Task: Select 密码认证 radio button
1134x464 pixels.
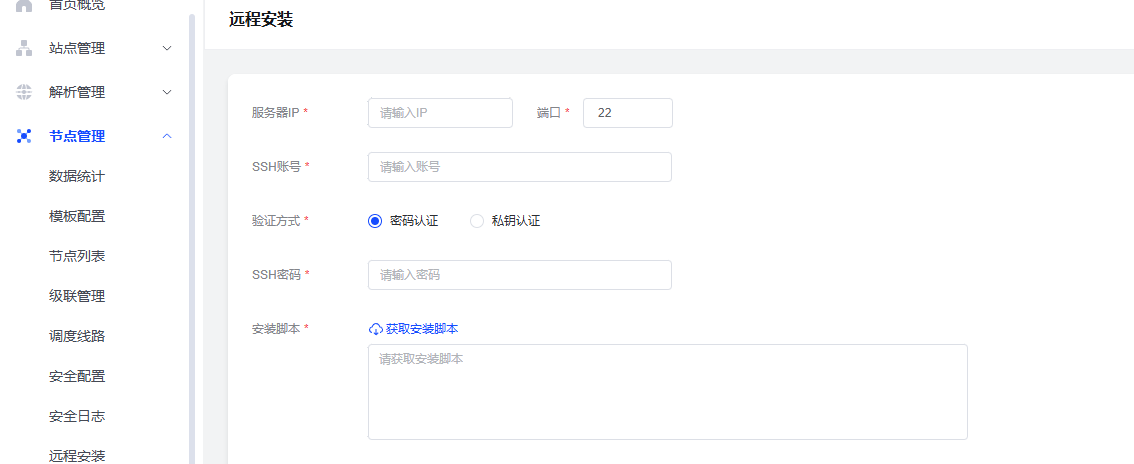Action: coord(375,221)
